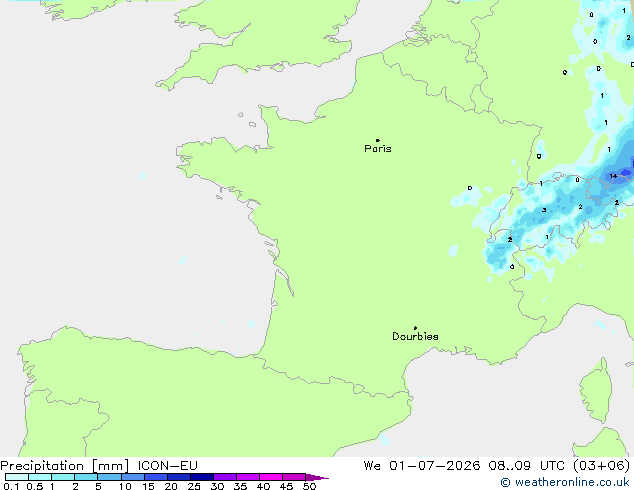Click the legend label '25'
Viewport: 634px width, 490px height.
(x=194, y=486)
